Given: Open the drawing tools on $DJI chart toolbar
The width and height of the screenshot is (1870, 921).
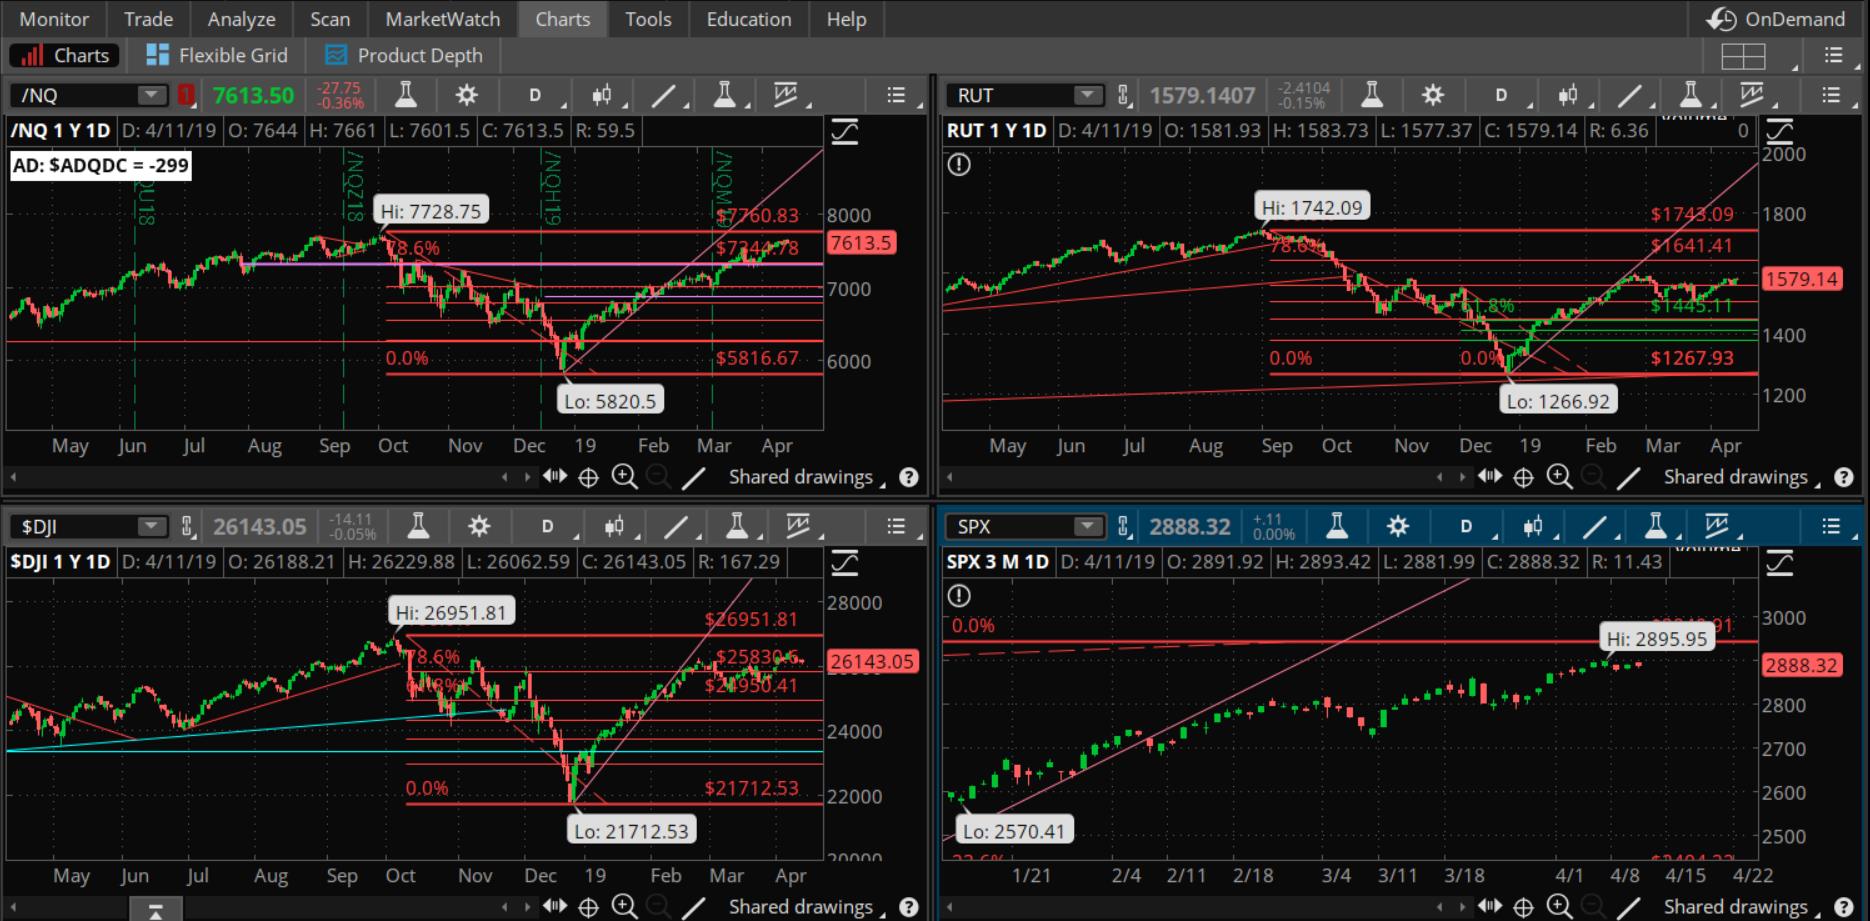Looking at the screenshot, I should tap(675, 526).
